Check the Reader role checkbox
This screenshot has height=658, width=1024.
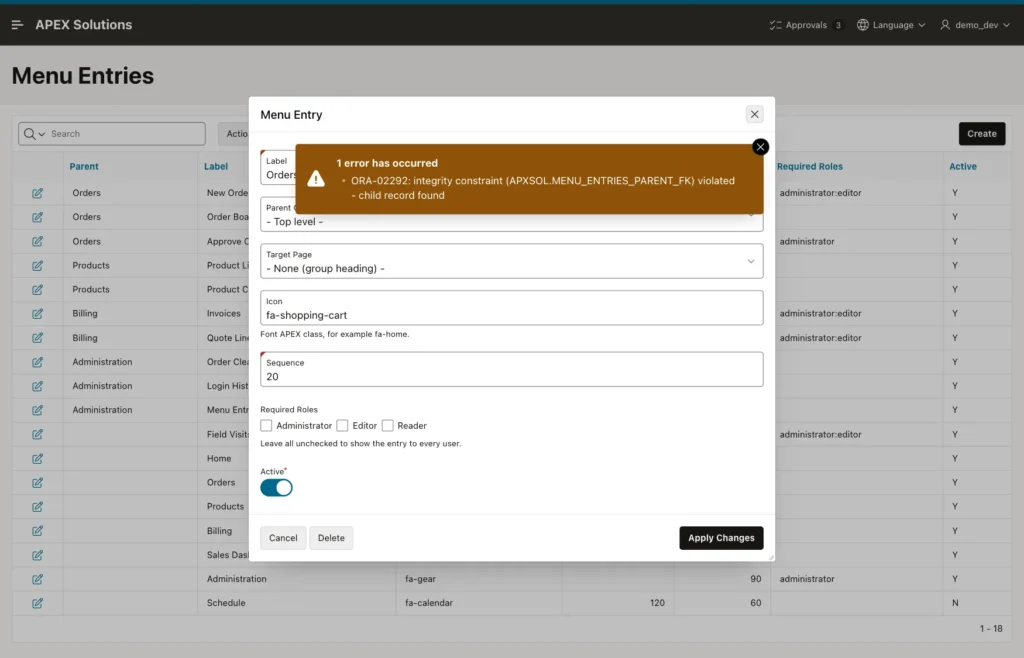[x=387, y=426]
